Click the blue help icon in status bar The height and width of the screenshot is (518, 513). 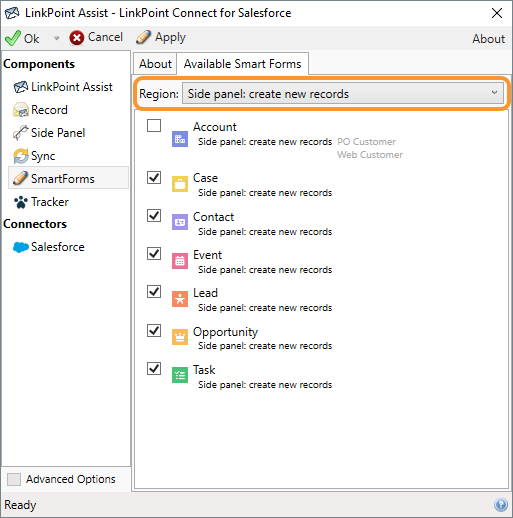click(501, 505)
